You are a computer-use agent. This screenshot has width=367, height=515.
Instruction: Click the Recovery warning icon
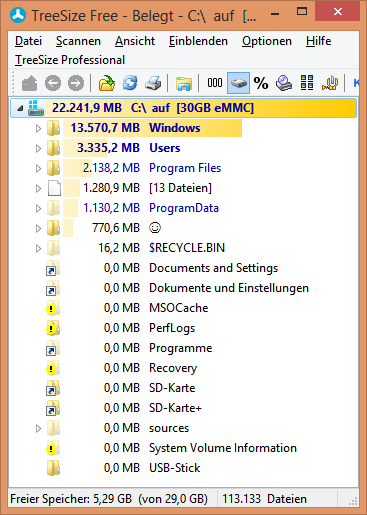pyautogui.click(x=53, y=368)
